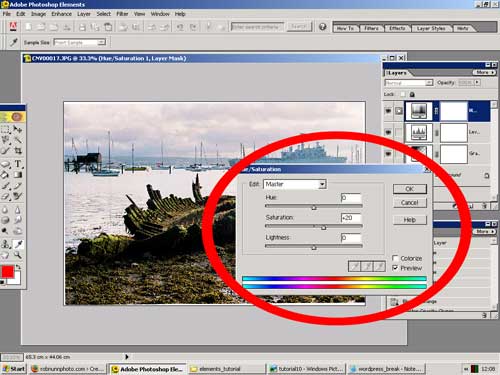Choose the Eyedropper tool in the toolbox

tap(18, 244)
